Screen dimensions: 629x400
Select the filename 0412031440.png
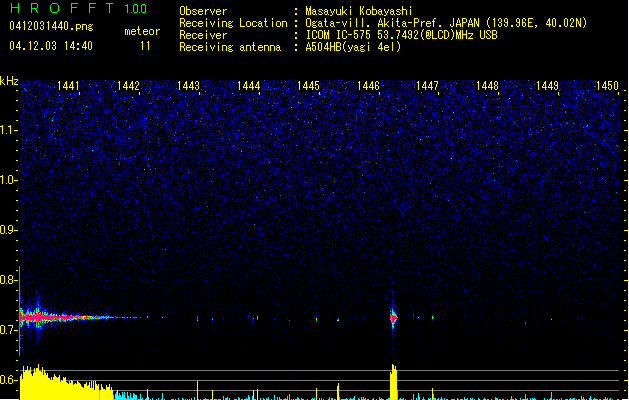[51, 26]
